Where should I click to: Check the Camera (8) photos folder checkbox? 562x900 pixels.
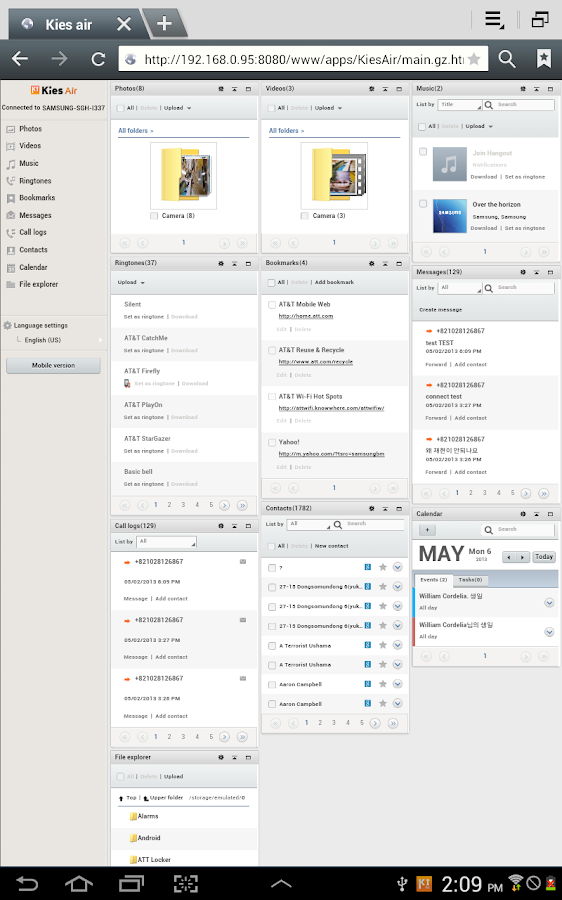coord(154,216)
